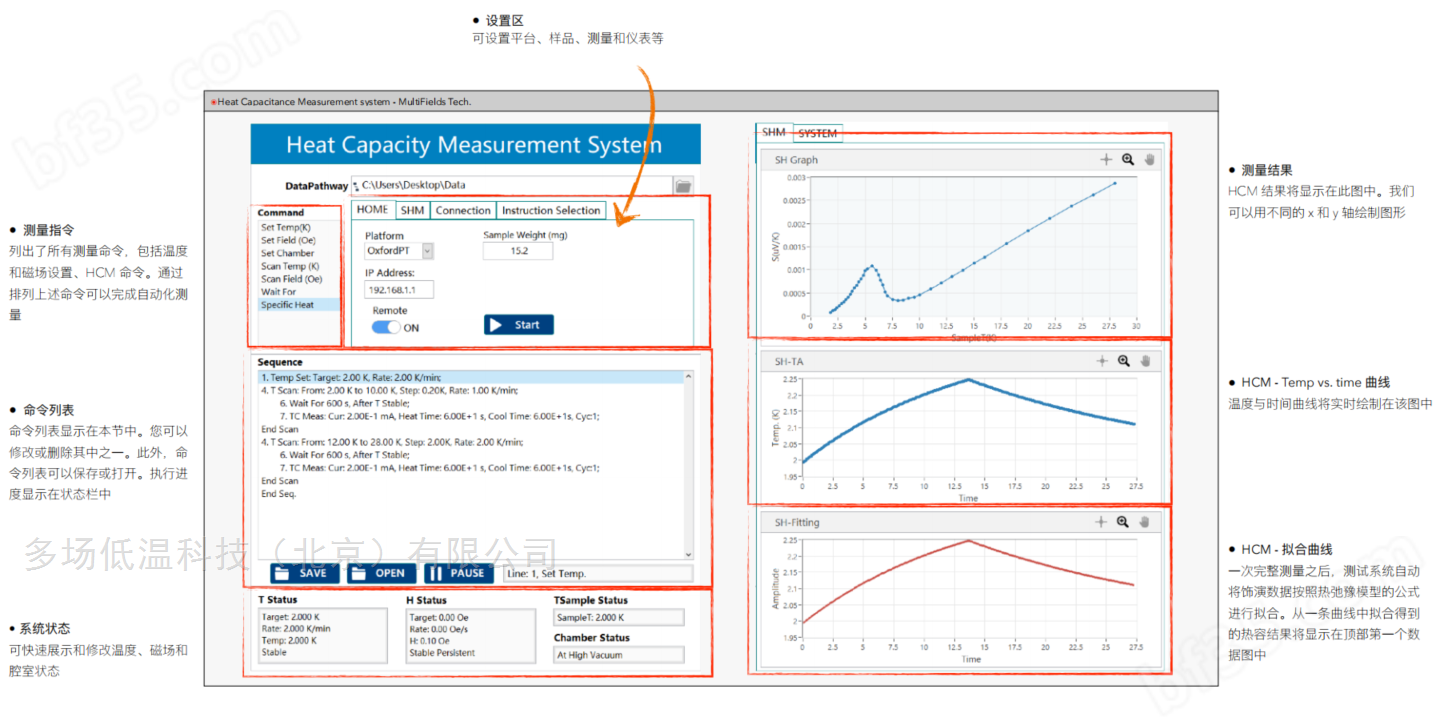Click the crosshair cursor tool in SH Graph

click(x=1106, y=159)
